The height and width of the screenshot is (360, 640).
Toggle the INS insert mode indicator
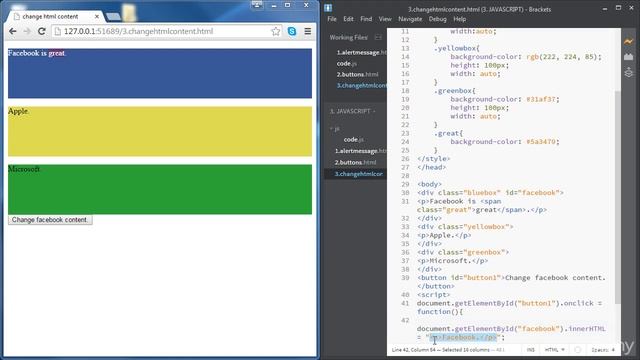530,350
